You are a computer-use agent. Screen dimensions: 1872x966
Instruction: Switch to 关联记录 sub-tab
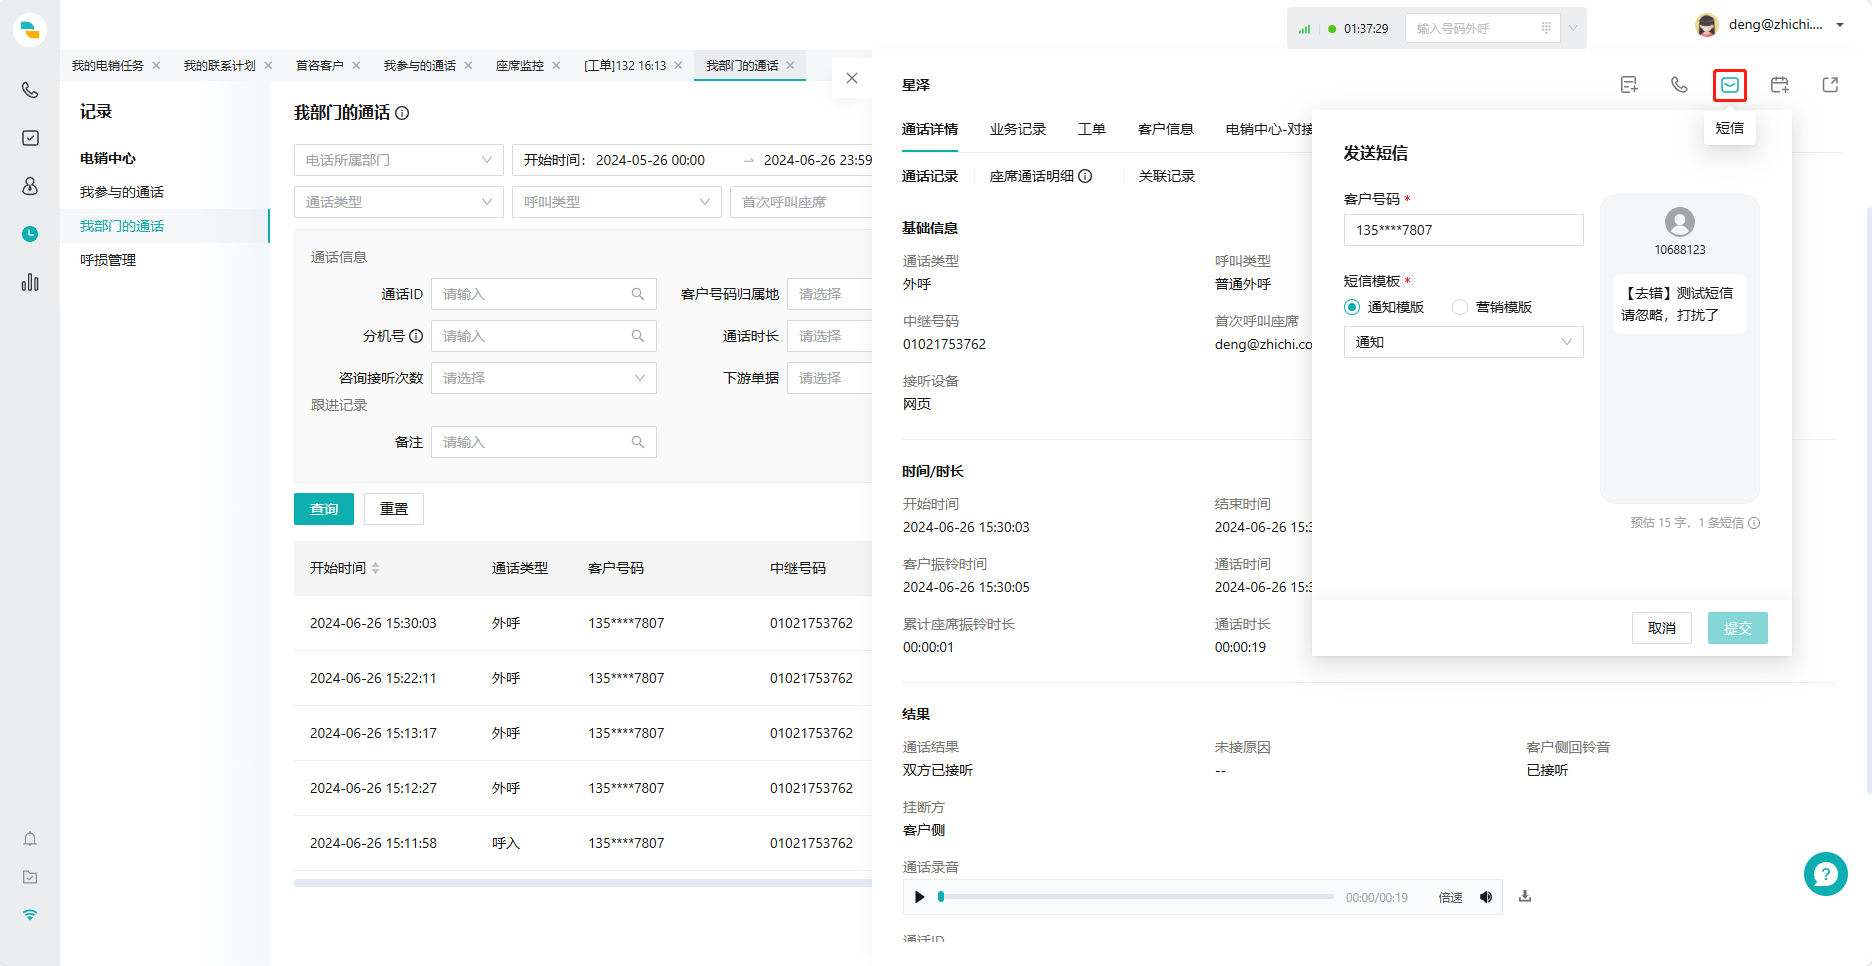1167,176
